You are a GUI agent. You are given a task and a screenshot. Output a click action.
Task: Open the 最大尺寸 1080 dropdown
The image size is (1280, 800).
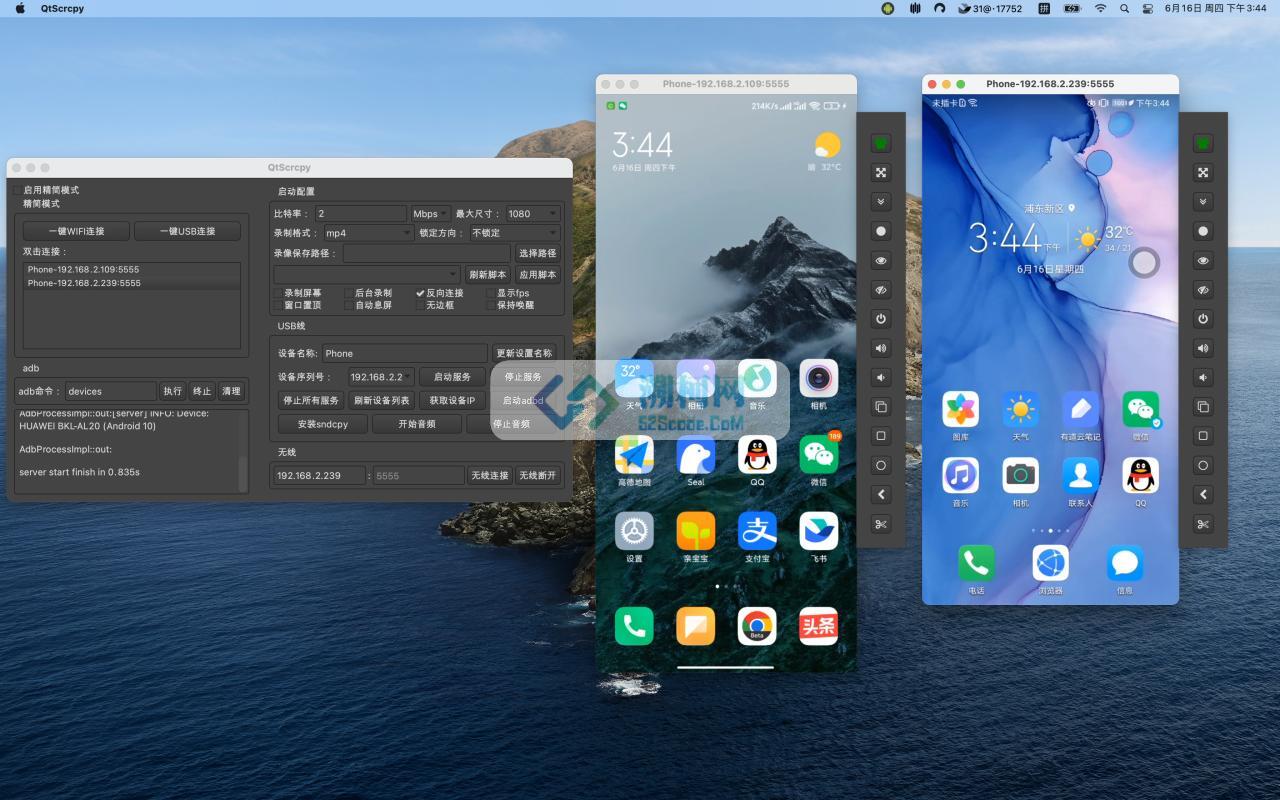click(x=532, y=213)
